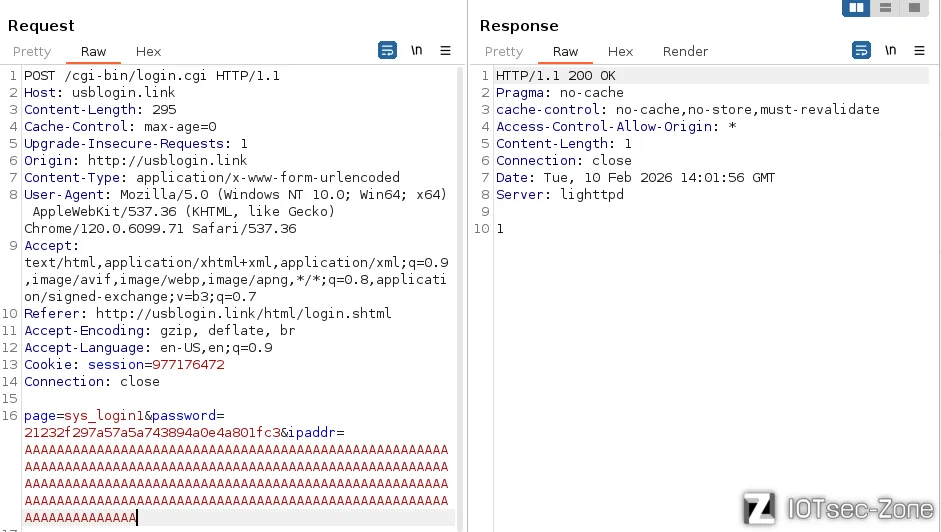Click the HTTP/1.1 200 OK response line
Viewport: 941px width, 532px height.
tap(556, 76)
